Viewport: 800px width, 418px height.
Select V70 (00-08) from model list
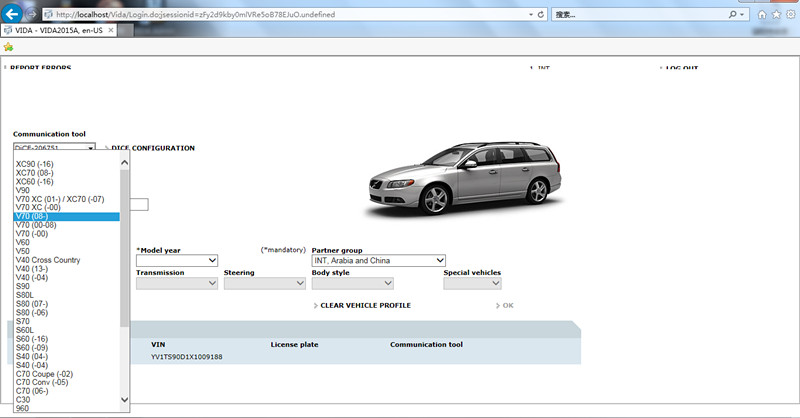(x=67, y=225)
